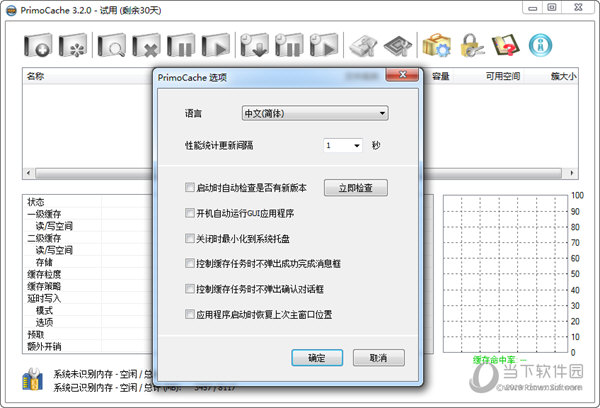
Task: Open the invisible memory management icon
Action: (x=398, y=46)
